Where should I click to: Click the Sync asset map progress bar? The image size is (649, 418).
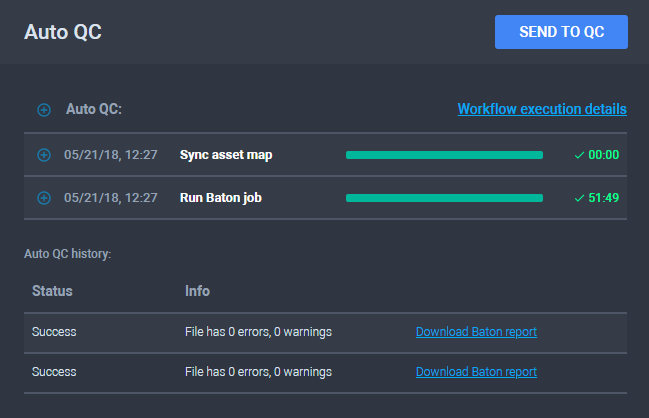coord(444,155)
